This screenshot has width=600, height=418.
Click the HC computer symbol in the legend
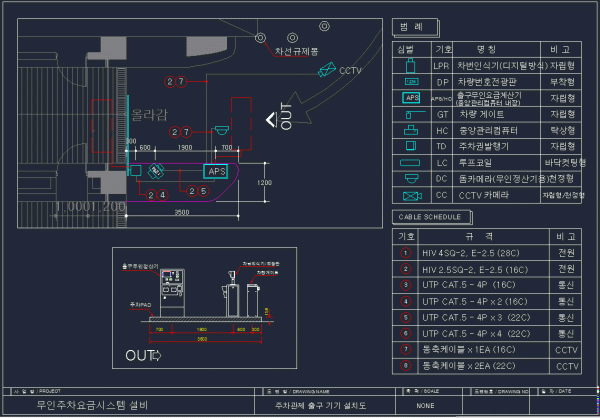pos(411,130)
